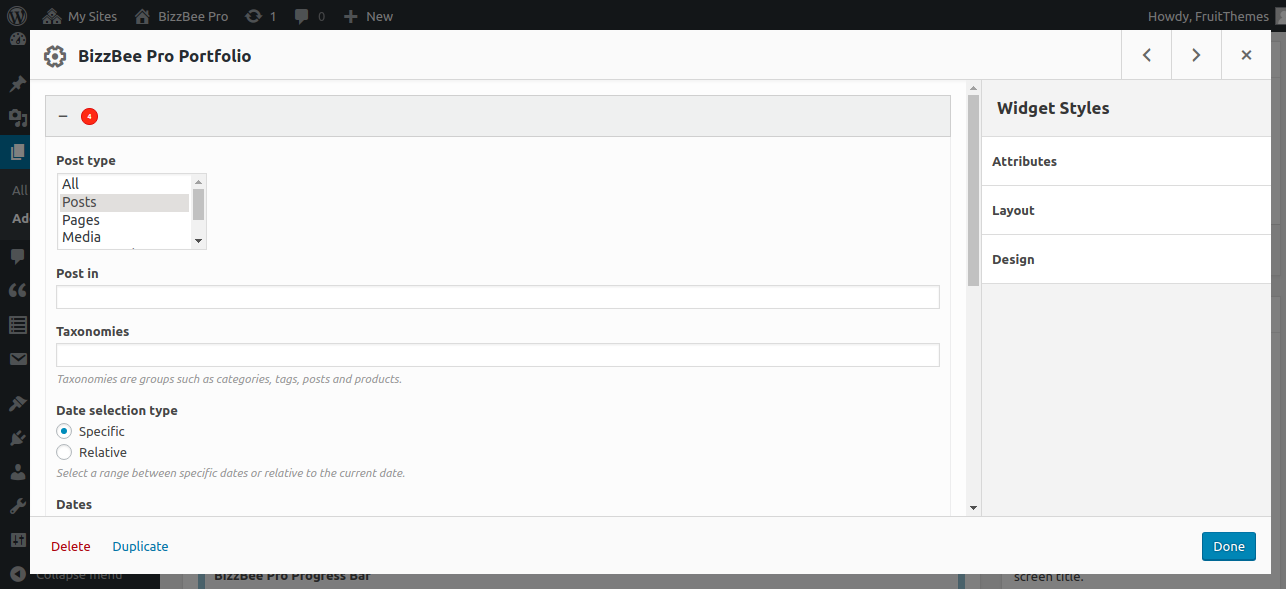1286x589 pixels.
Task: Open the My Sites admin bar menu
Action: pyautogui.click(x=80, y=16)
